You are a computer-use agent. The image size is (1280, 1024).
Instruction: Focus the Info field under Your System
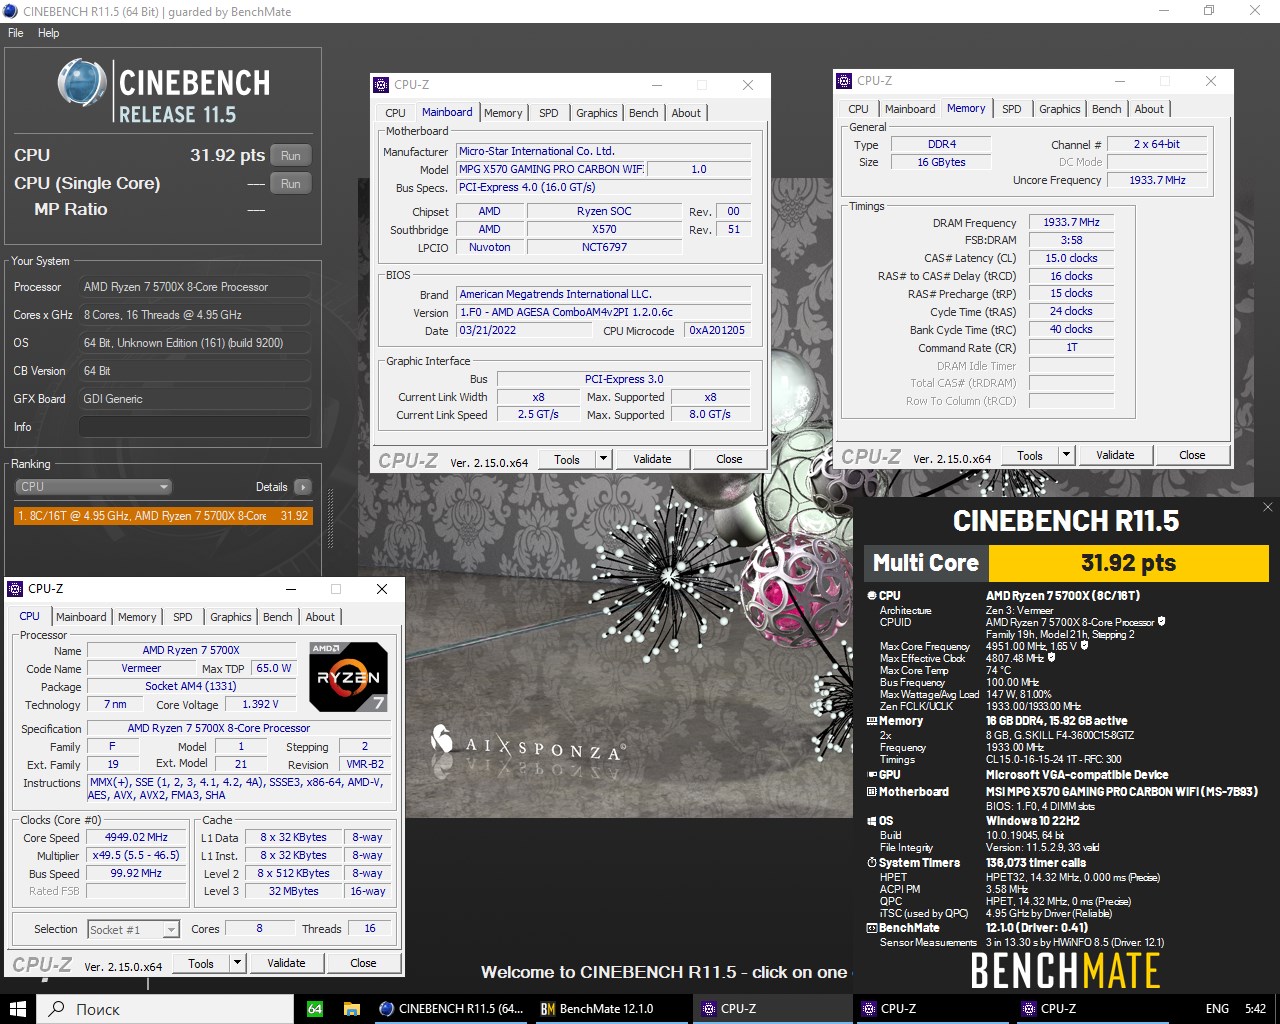(194, 427)
